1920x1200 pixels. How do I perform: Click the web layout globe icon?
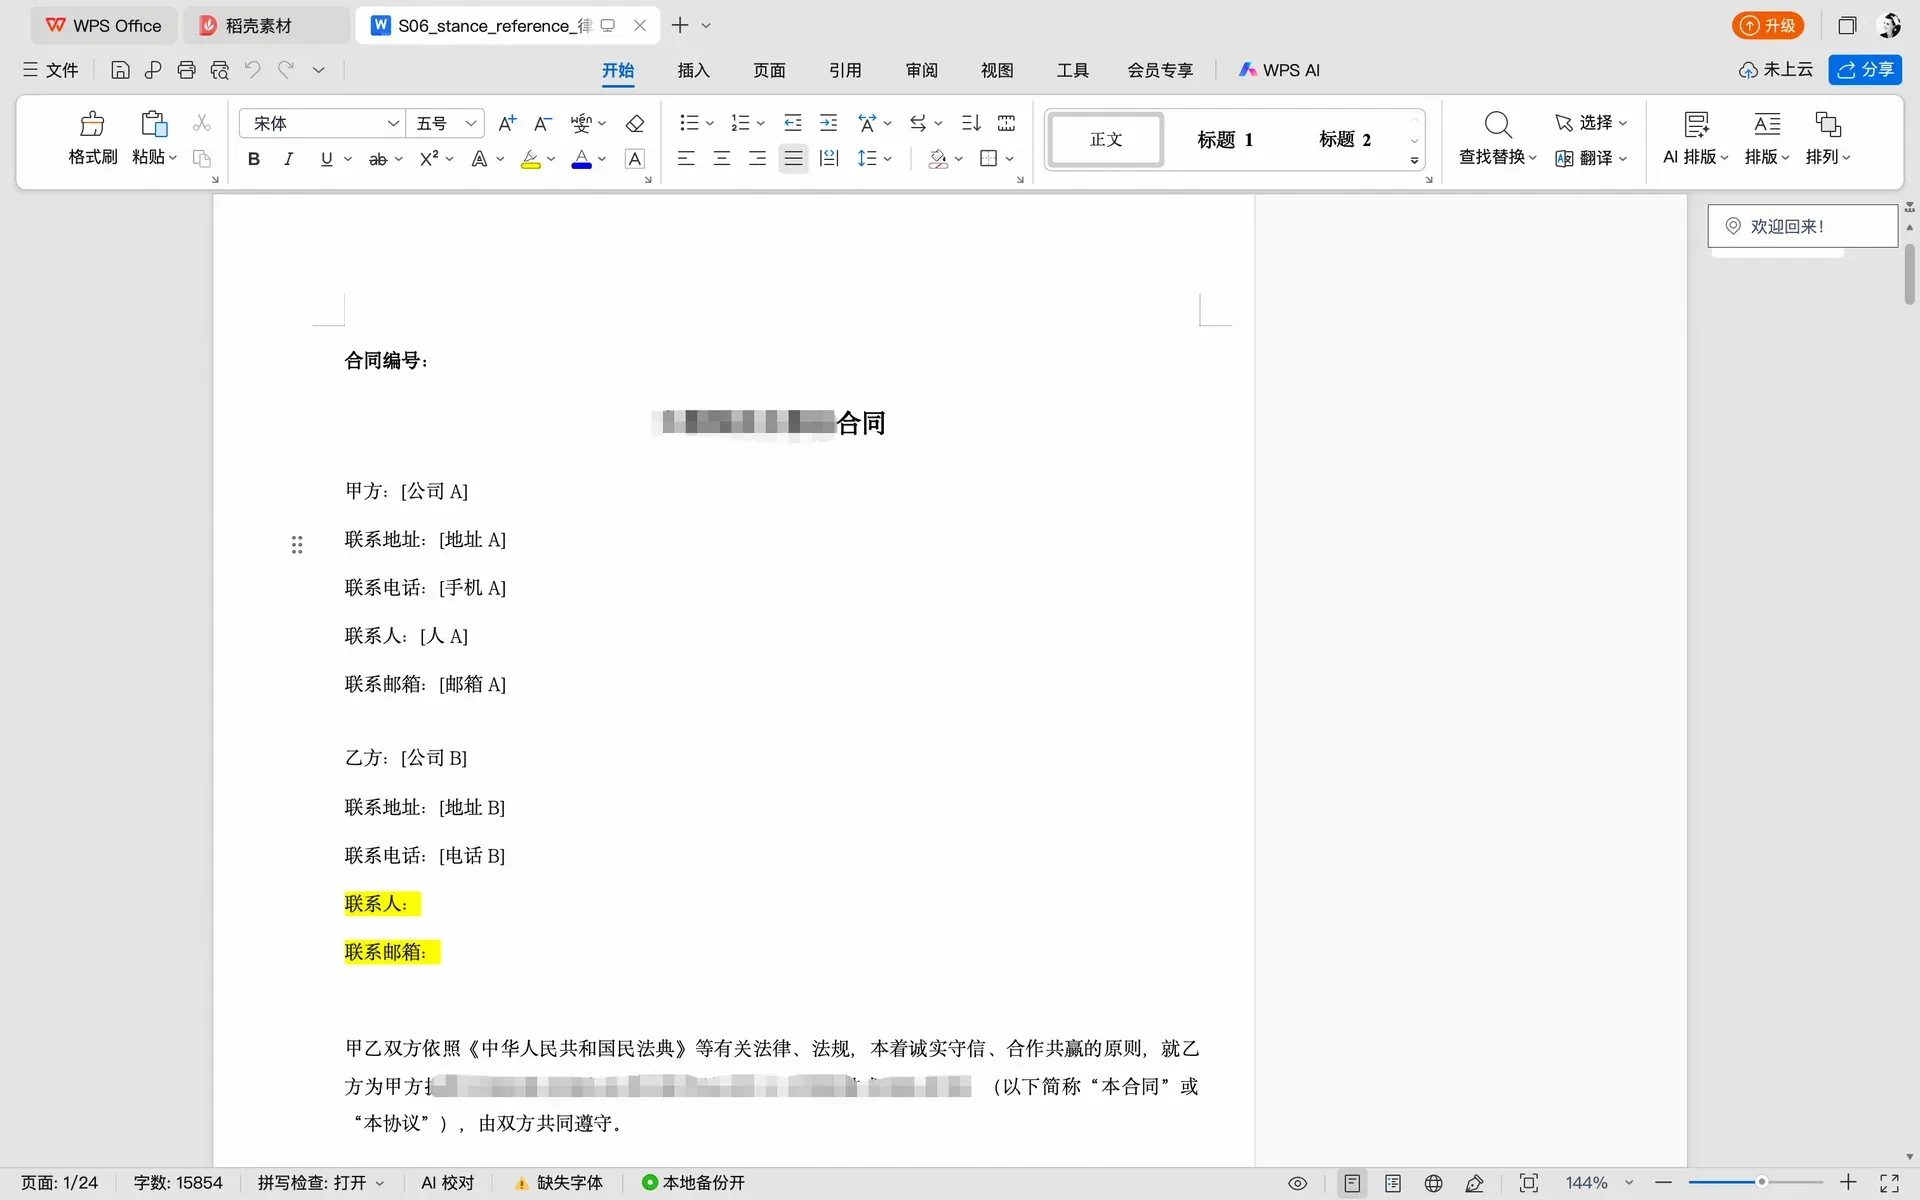1434,1183
